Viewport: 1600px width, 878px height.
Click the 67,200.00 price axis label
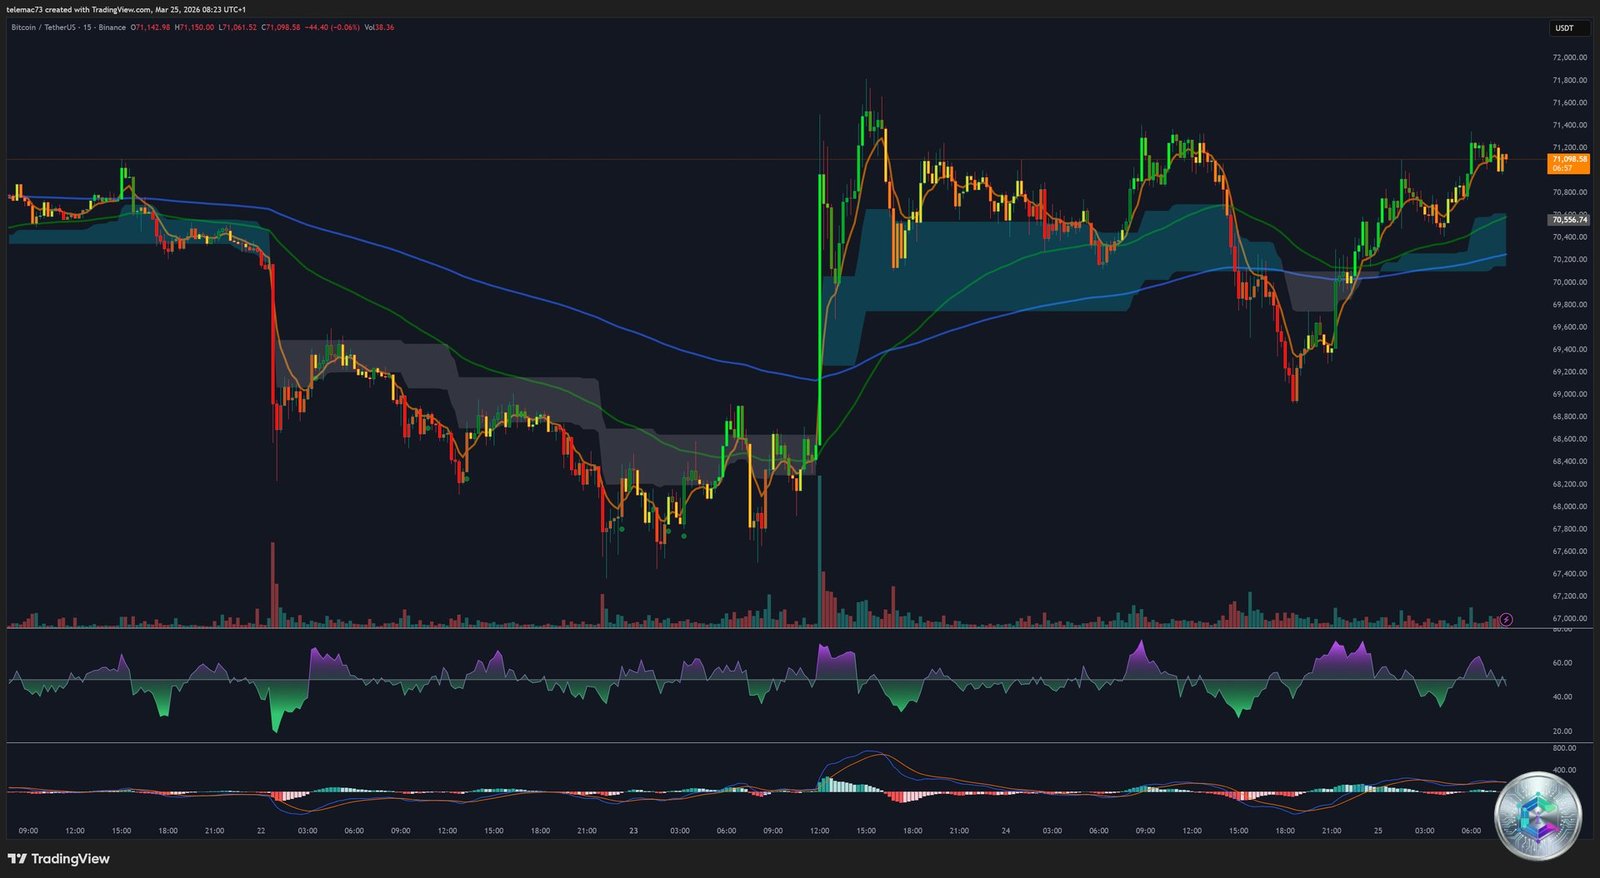coord(1570,596)
